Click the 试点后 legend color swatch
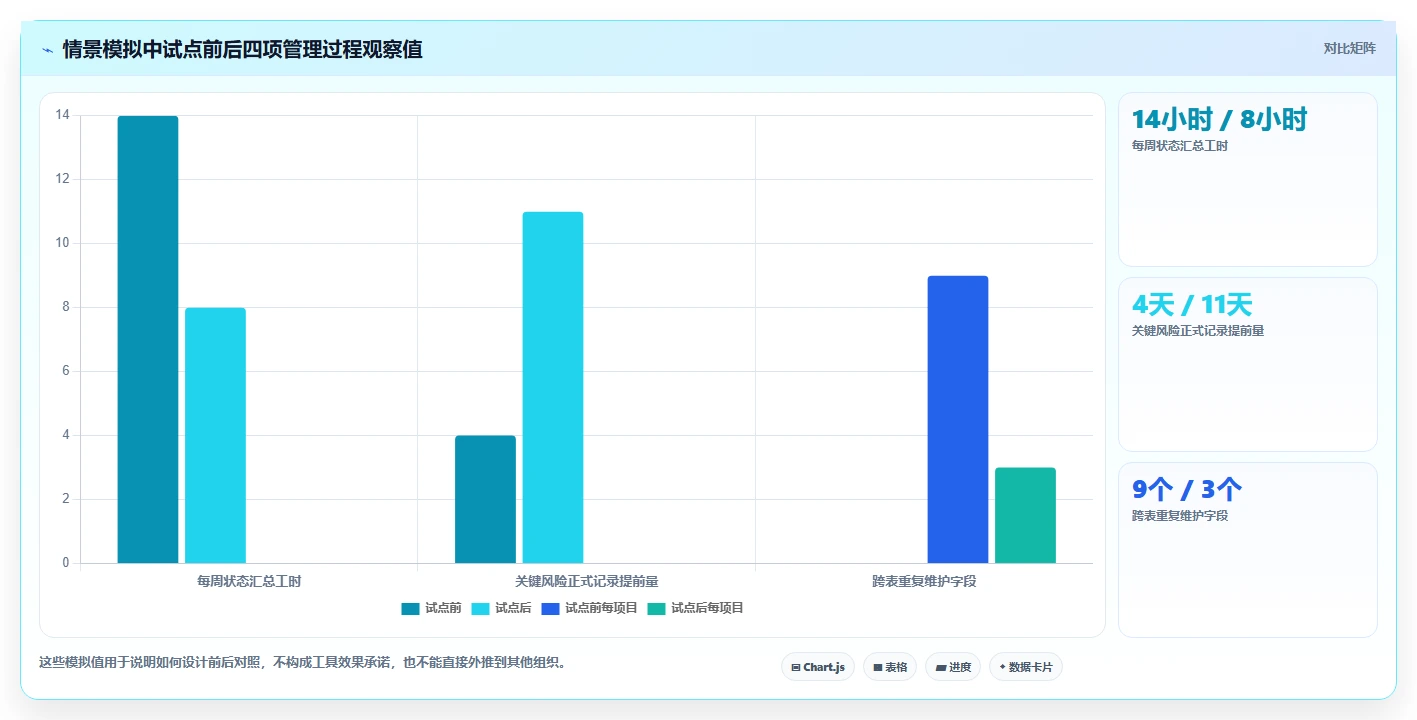Screen dimensions: 1417x720 (x=481, y=608)
